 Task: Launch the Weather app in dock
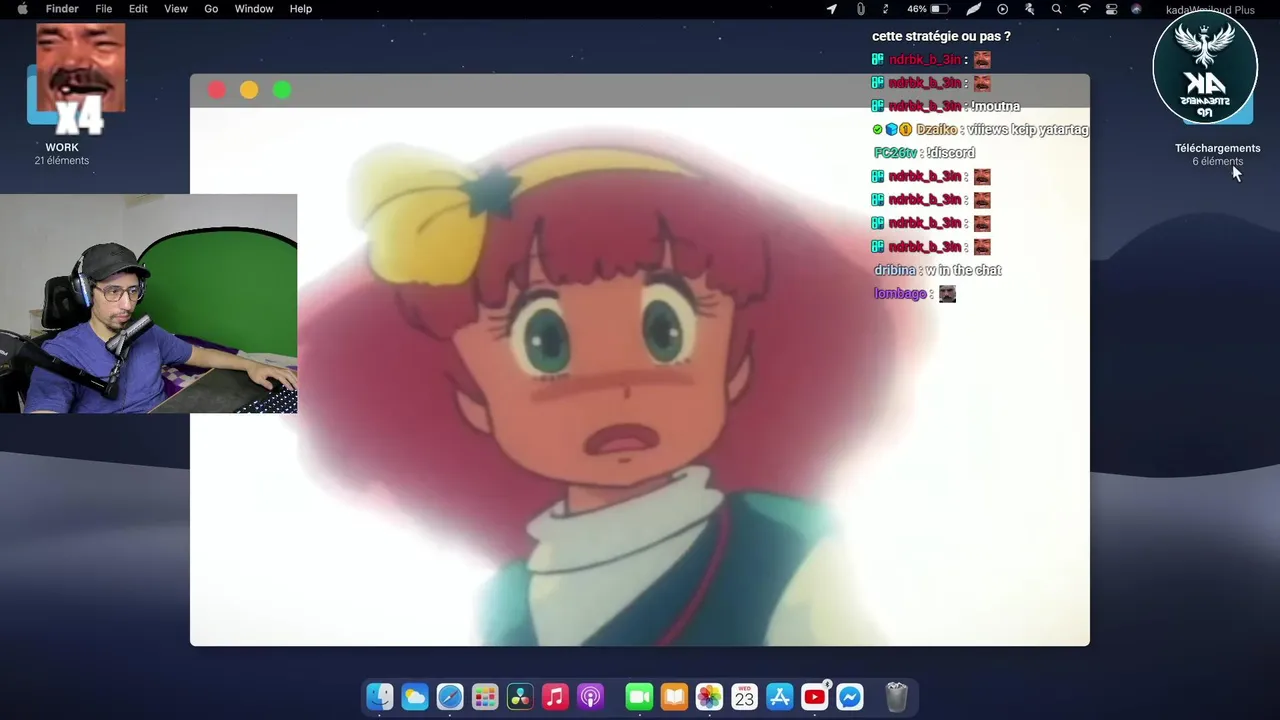415,697
